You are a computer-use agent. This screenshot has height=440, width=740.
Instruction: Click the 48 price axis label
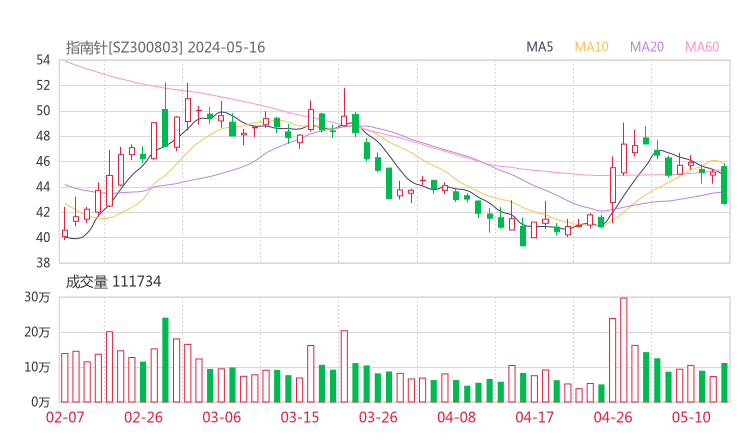pyautogui.click(x=42, y=136)
